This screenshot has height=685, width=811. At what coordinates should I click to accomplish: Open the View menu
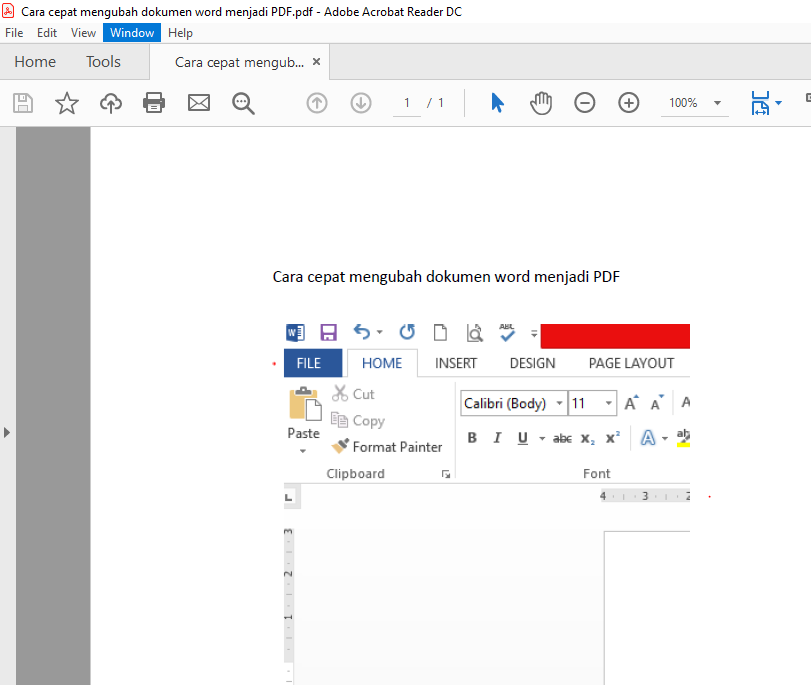83,33
